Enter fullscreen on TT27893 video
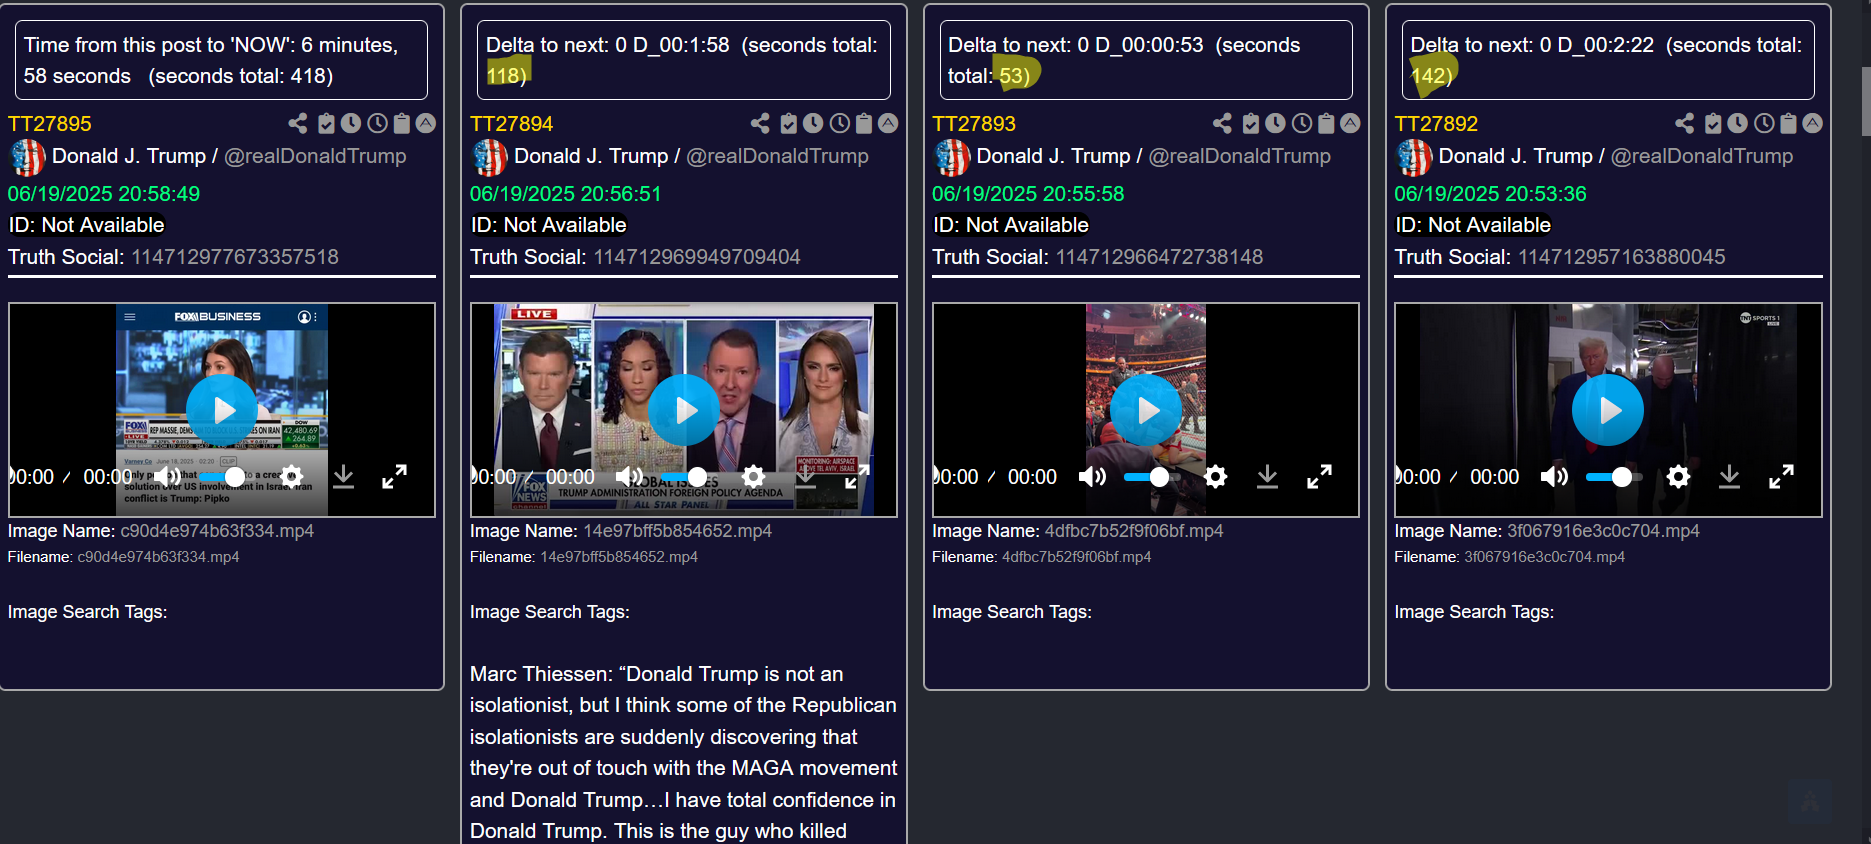 [x=1319, y=476]
